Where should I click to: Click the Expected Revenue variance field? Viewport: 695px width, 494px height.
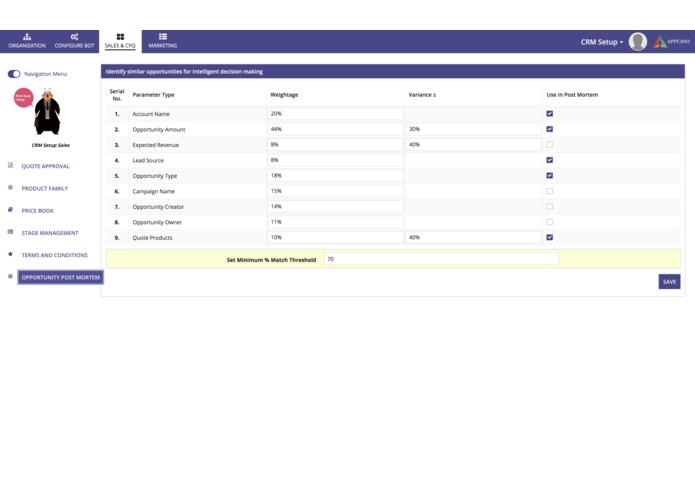pyautogui.click(x=473, y=145)
